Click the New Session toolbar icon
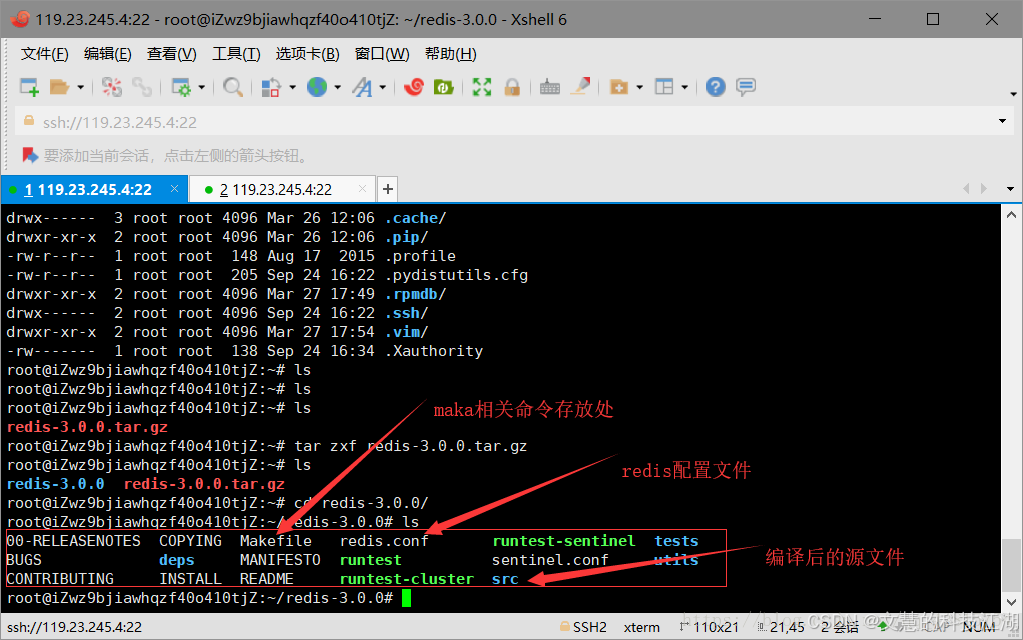This screenshot has height=640, width=1023. (x=29, y=87)
